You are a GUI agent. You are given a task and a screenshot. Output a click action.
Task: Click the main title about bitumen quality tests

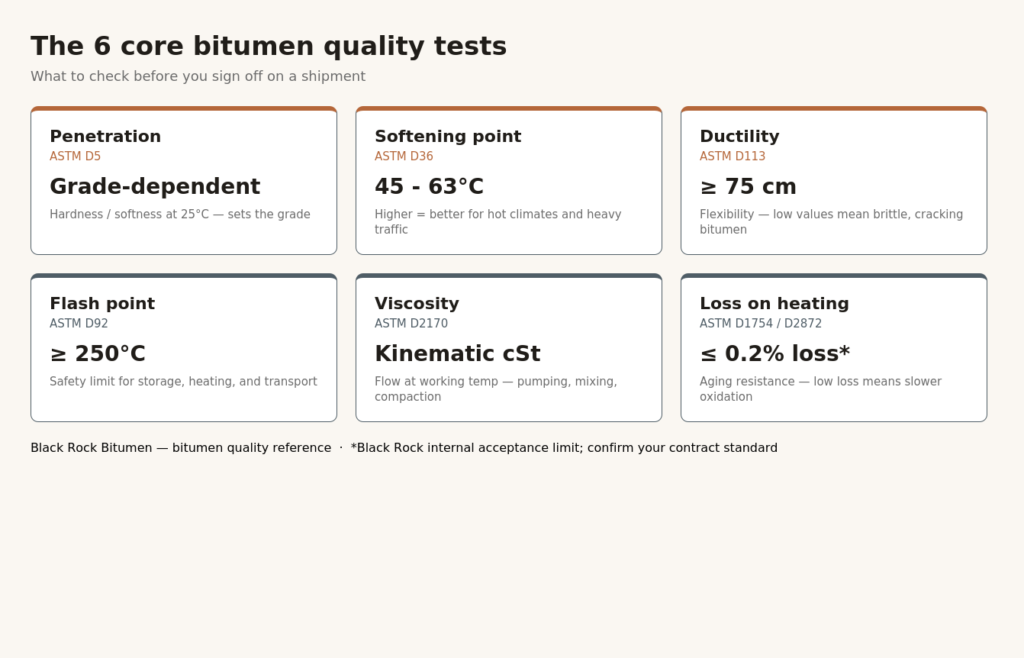[x=268, y=46]
